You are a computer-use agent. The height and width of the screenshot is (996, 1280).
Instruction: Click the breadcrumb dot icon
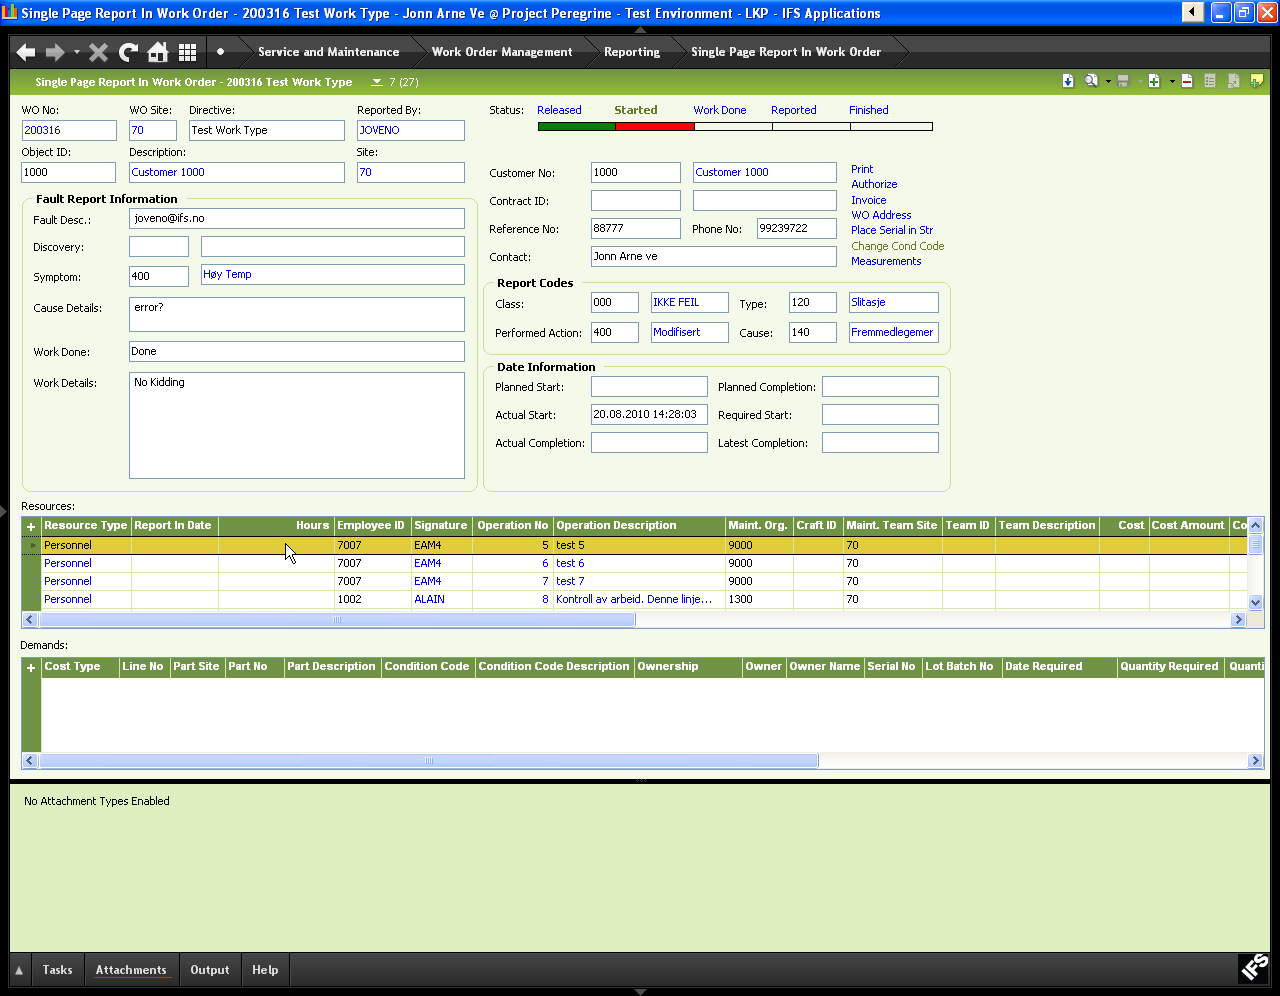pos(220,52)
